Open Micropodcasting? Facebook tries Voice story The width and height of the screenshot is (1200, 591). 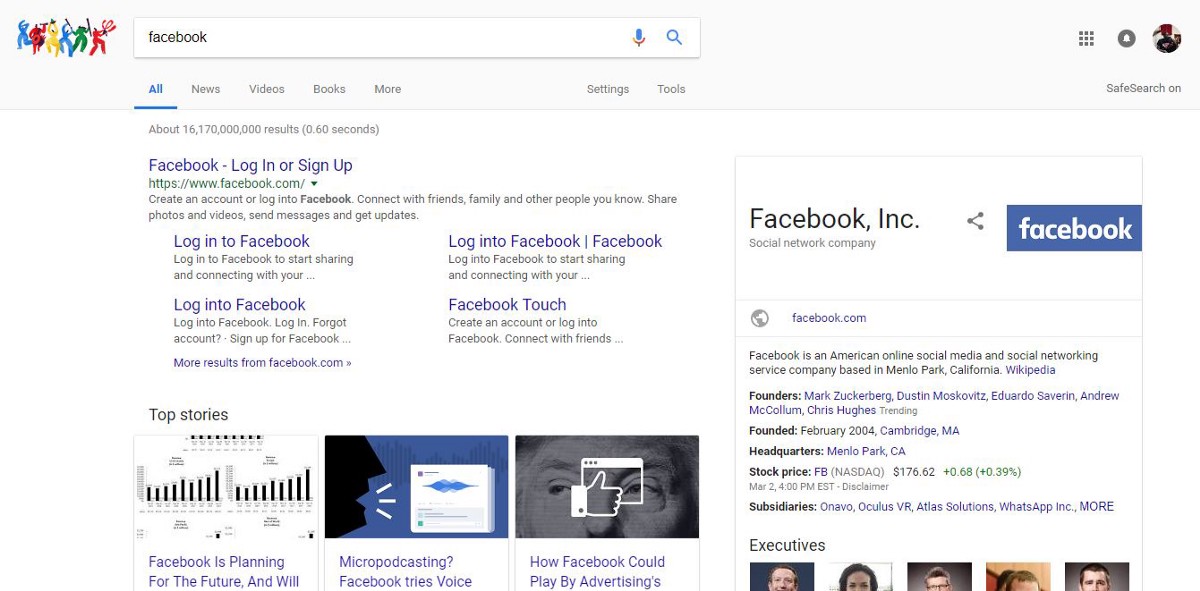[x=405, y=572]
